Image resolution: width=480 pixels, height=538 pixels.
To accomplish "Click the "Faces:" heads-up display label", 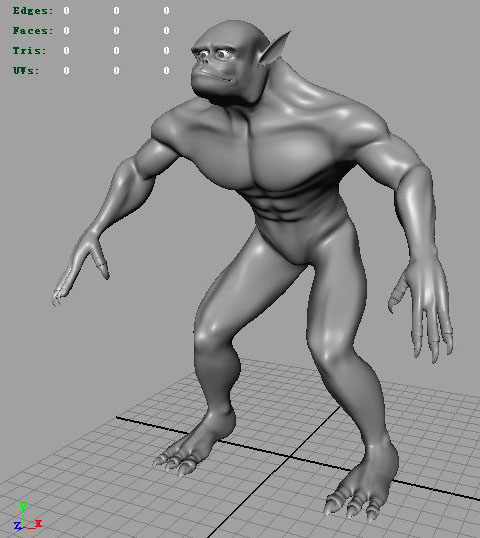I will click(33, 31).
